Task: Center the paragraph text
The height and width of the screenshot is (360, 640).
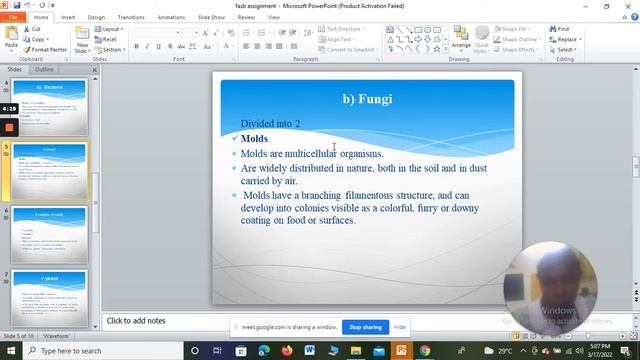Action: (257, 46)
